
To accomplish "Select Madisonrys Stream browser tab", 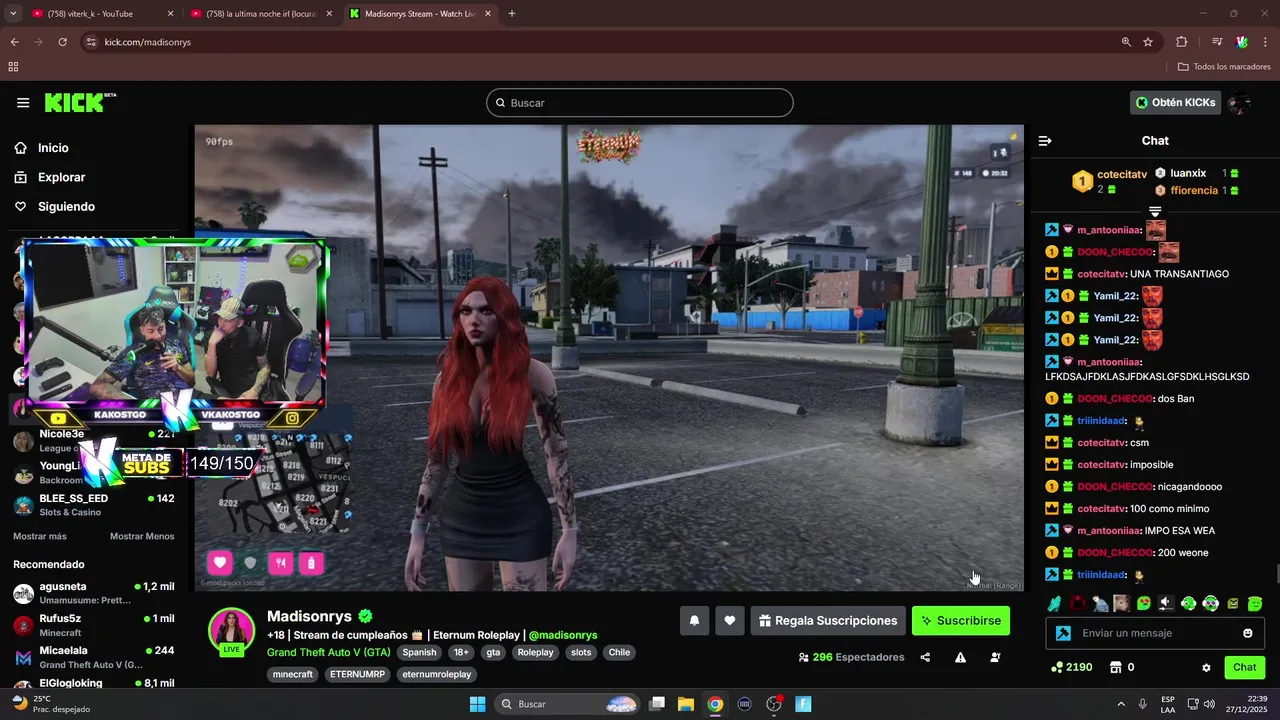I will point(420,14).
